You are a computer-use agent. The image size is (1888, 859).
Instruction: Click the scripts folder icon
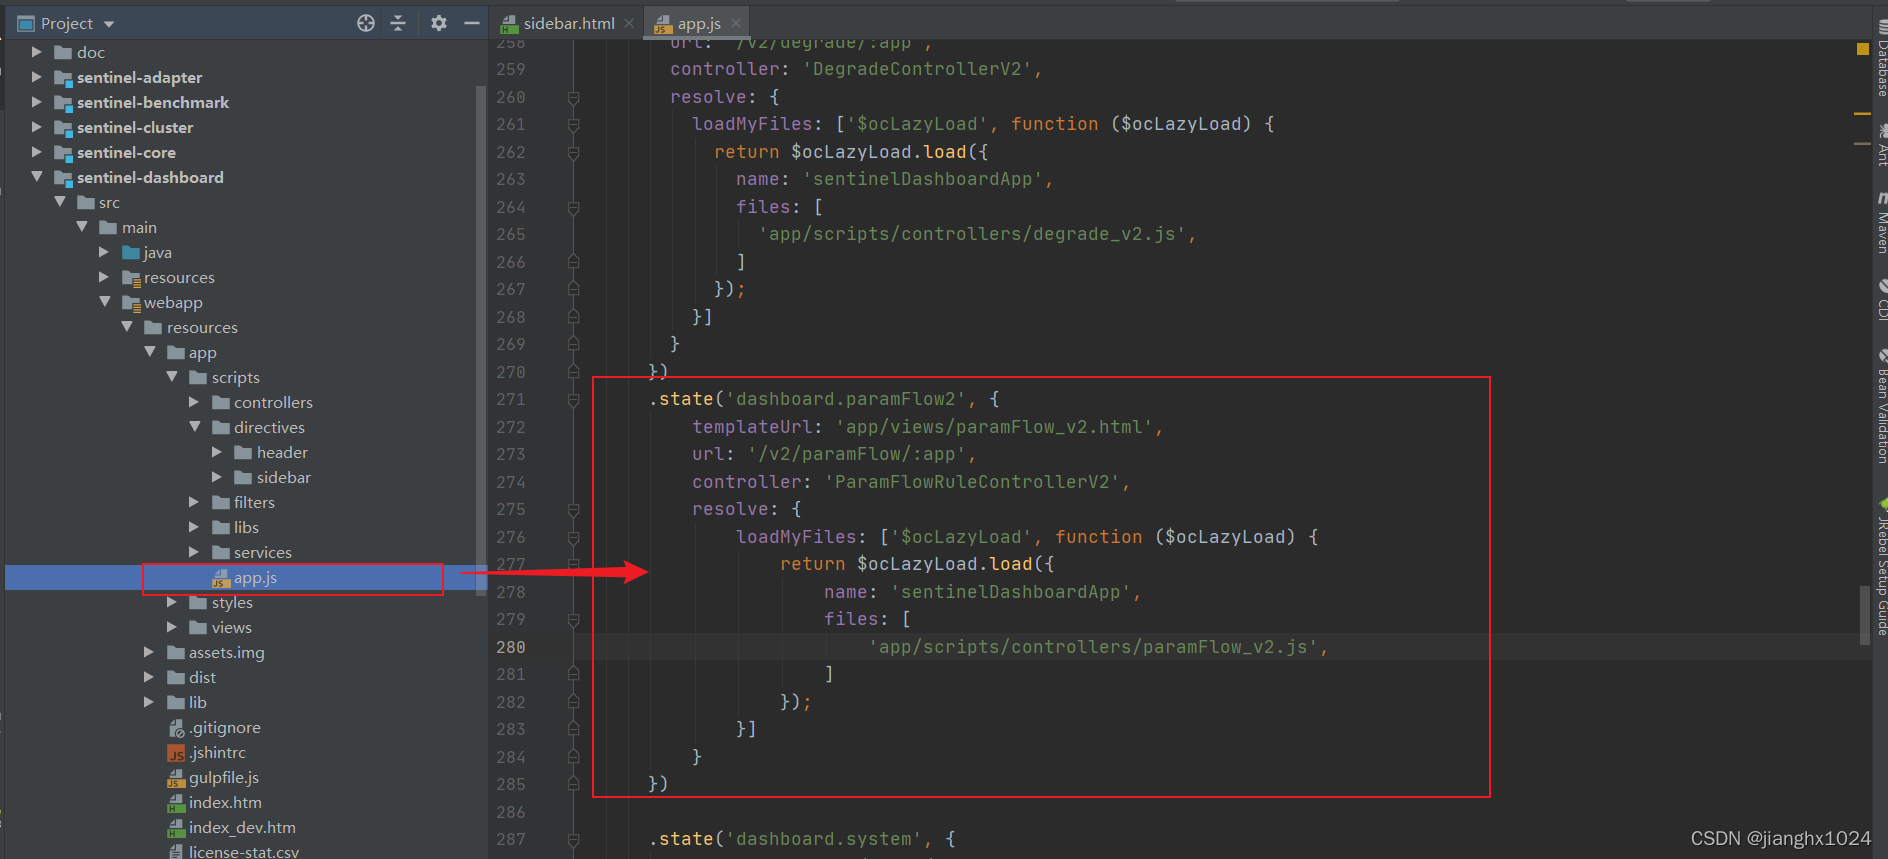(198, 377)
